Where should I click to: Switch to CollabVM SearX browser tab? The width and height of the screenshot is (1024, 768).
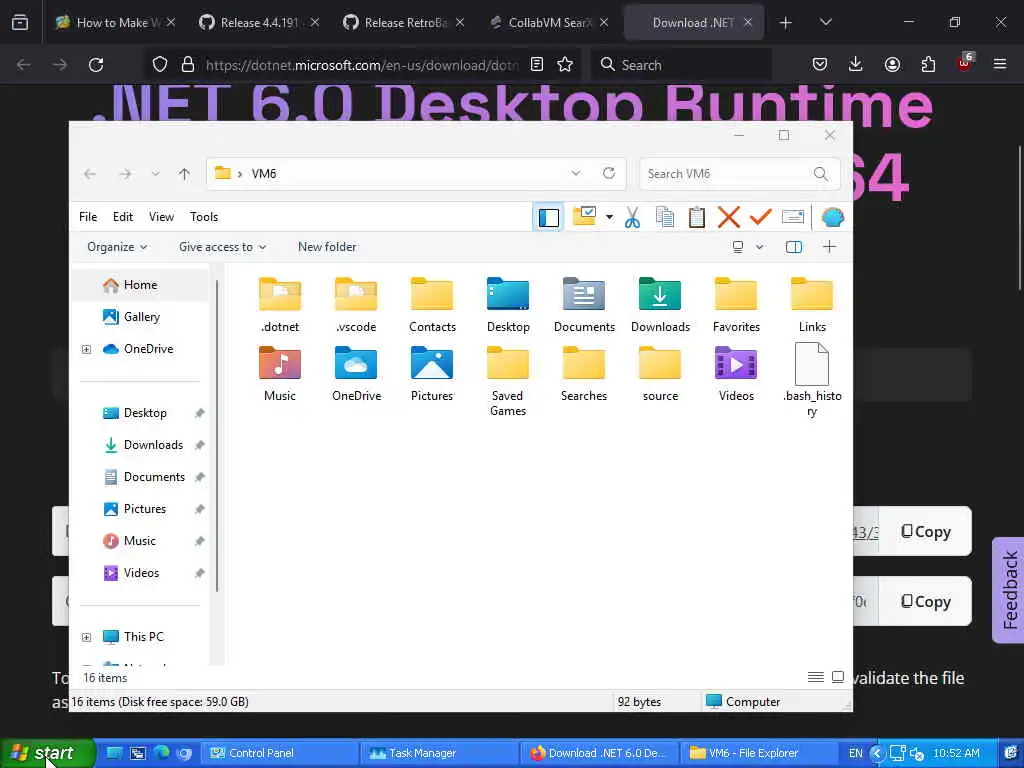[549, 23]
